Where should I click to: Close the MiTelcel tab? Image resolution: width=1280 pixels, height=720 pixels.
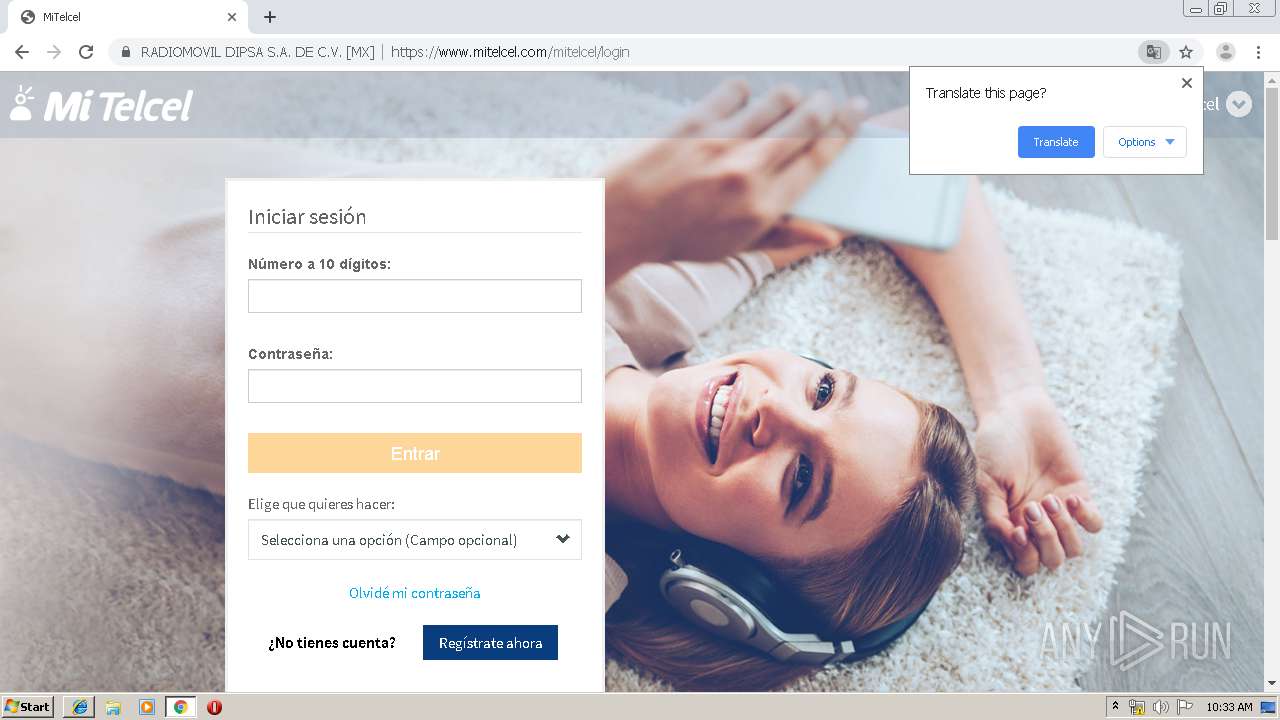click(232, 17)
